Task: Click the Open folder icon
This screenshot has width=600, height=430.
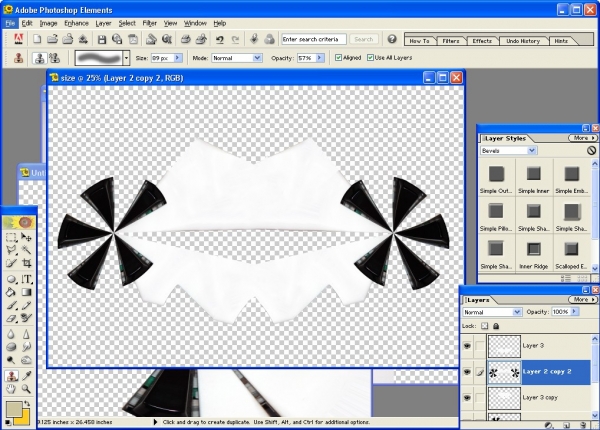Action: pos(52,39)
